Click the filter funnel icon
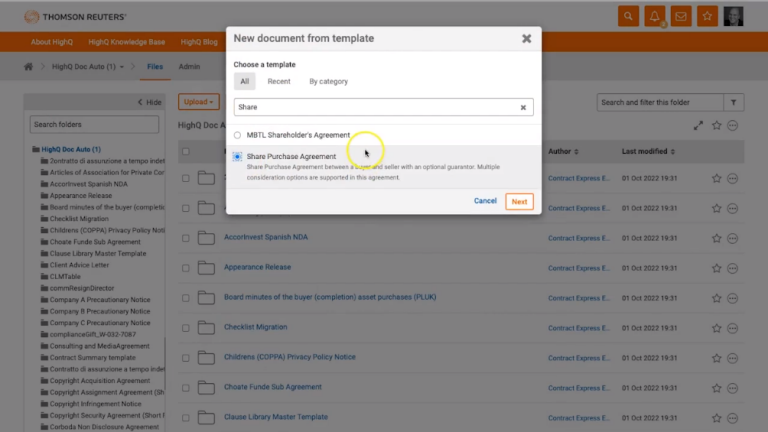This screenshot has width=768, height=432. tap(734, 102)
